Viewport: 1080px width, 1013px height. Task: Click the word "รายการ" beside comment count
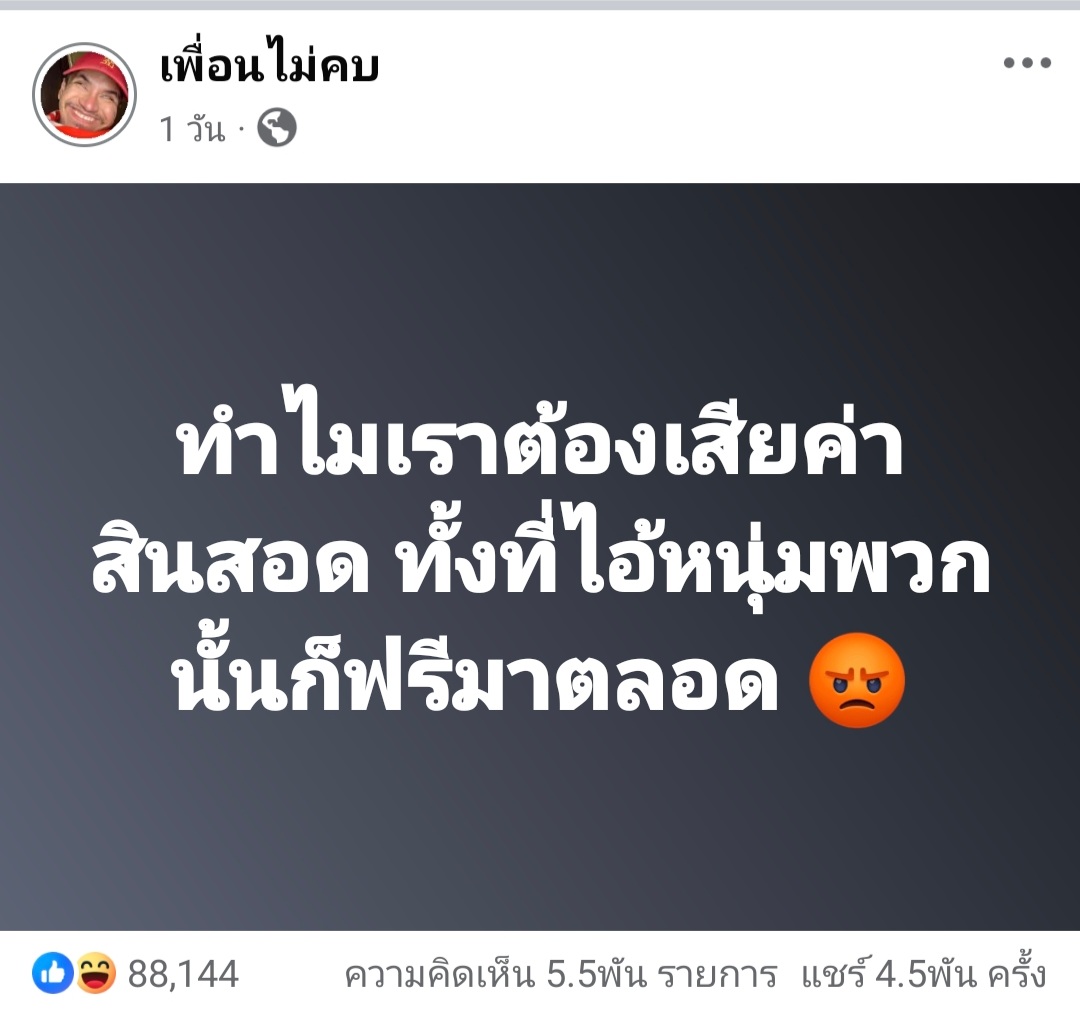coord(717,976)
